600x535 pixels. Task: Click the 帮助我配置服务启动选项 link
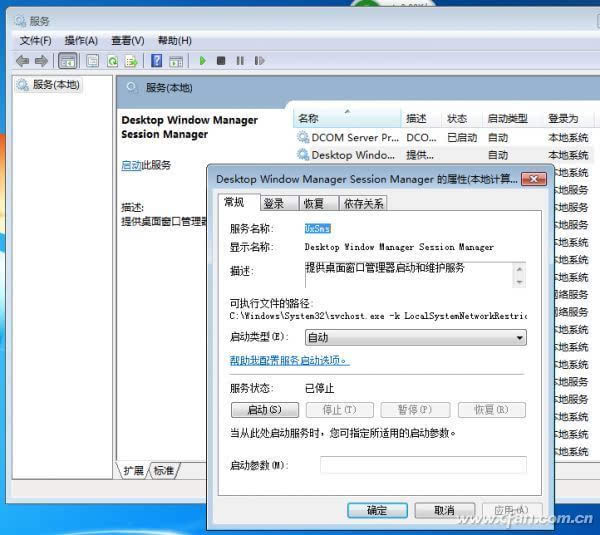pyautogui.click(x=289, y=360)
